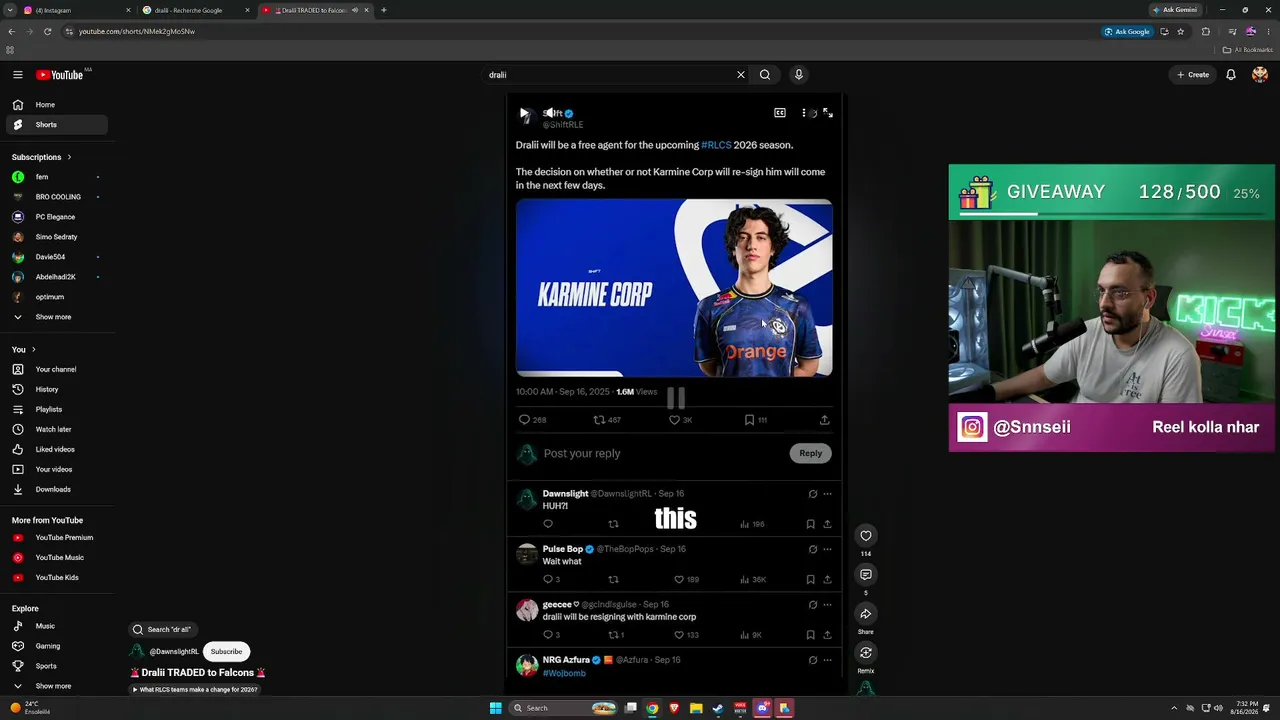The height and width of the screenshot is (720, 1280).
Task: Open the Davie504 subscription
Action: 56,257
